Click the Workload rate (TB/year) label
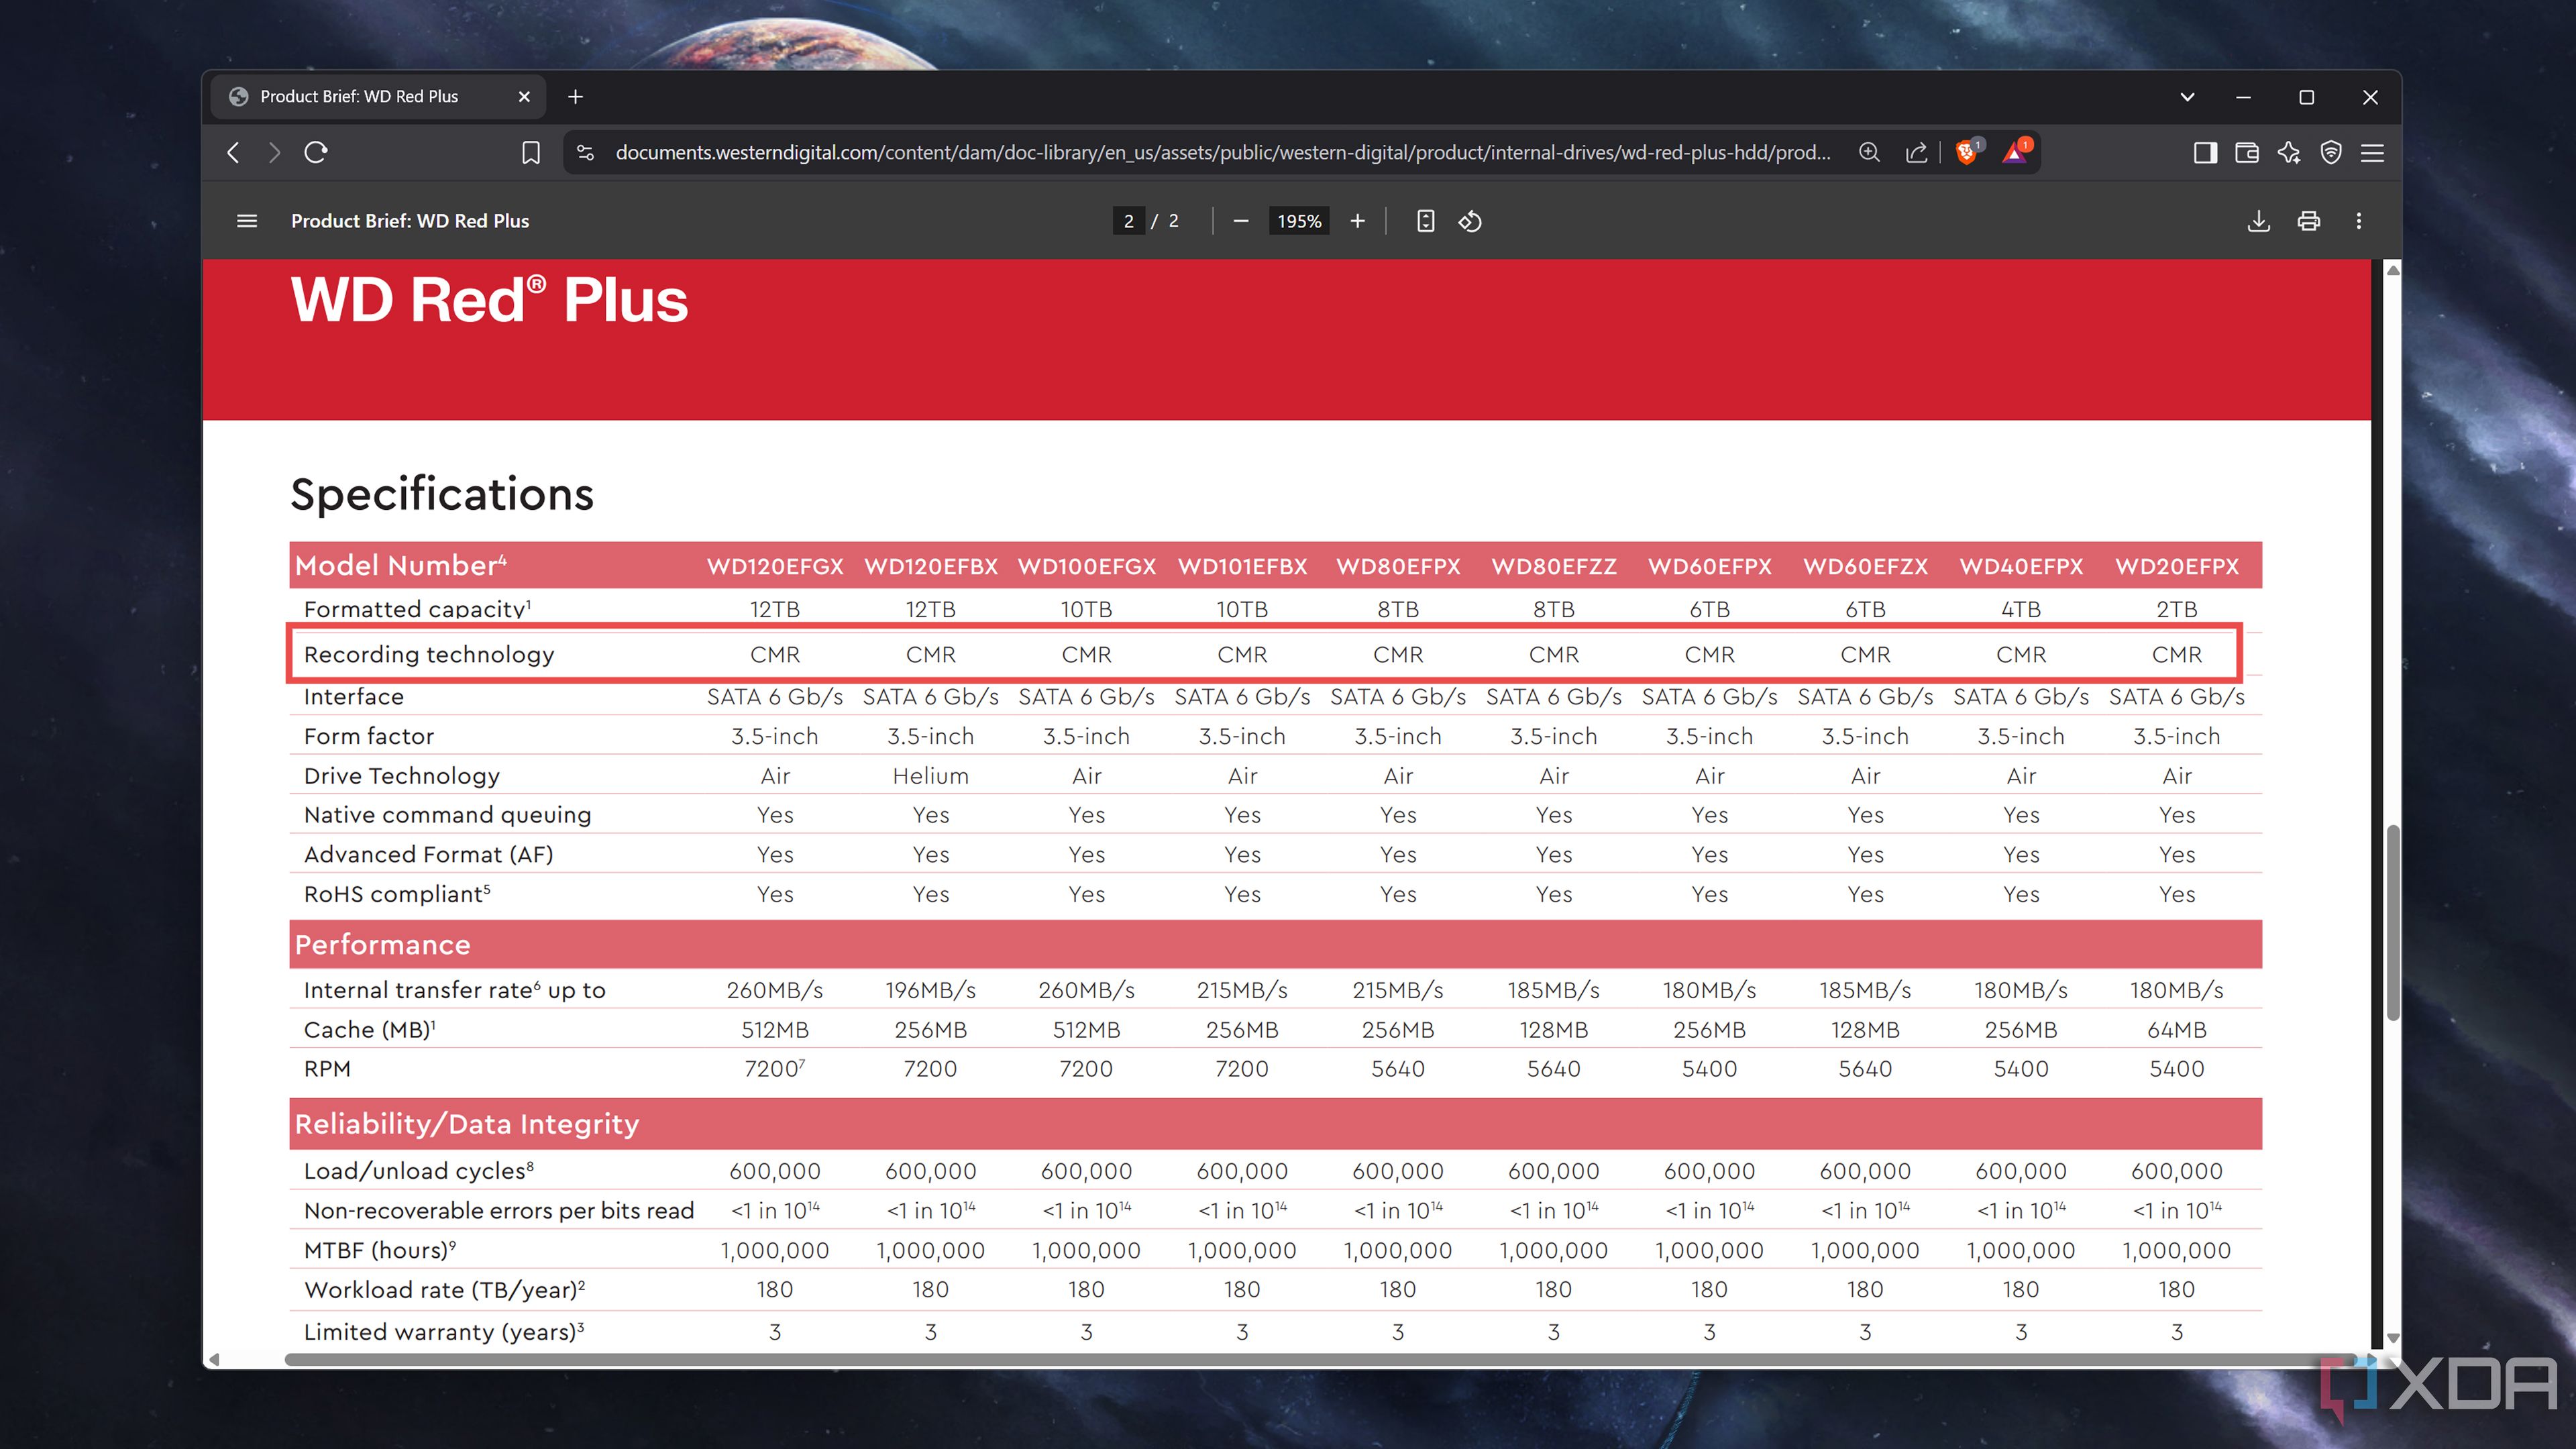 [x=444, y=1290]
